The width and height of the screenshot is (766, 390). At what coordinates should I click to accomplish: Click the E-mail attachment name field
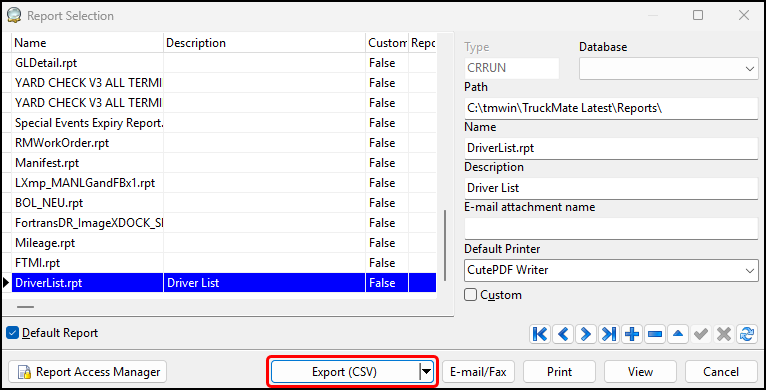point(611,228)
